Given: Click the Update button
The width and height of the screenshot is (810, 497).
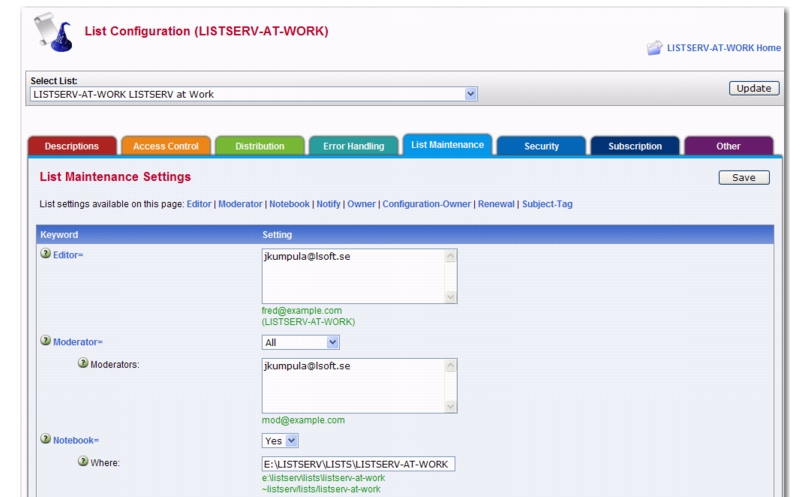Looking at the screenshot, I should coord(754,88).
